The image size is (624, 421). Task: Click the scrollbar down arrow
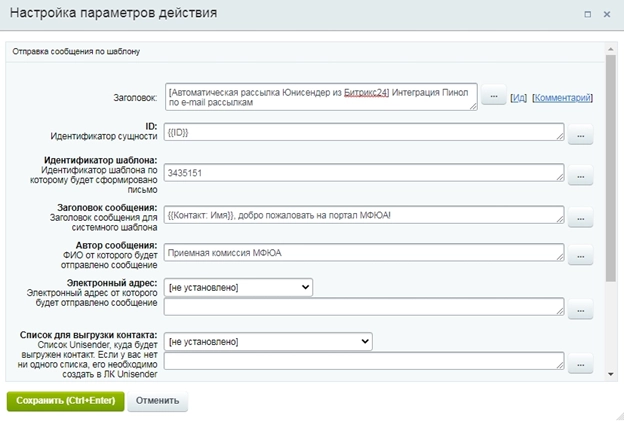pos(610,373)
